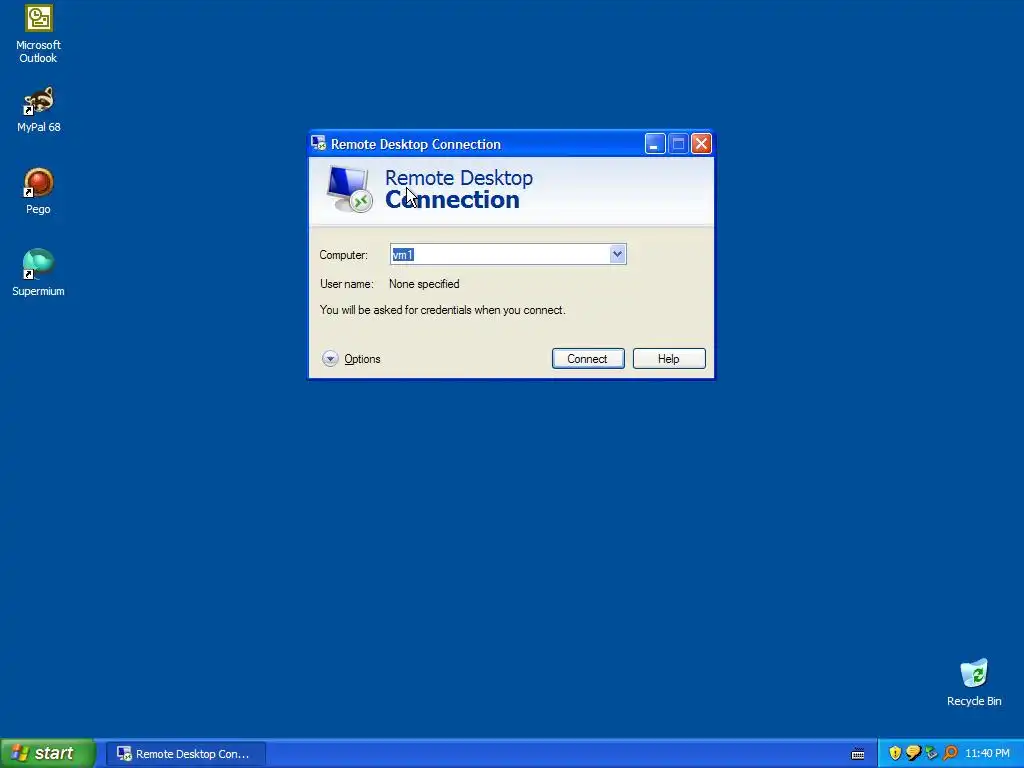Click the keyboard icon on the taskbar

click(x=858, y=754)
